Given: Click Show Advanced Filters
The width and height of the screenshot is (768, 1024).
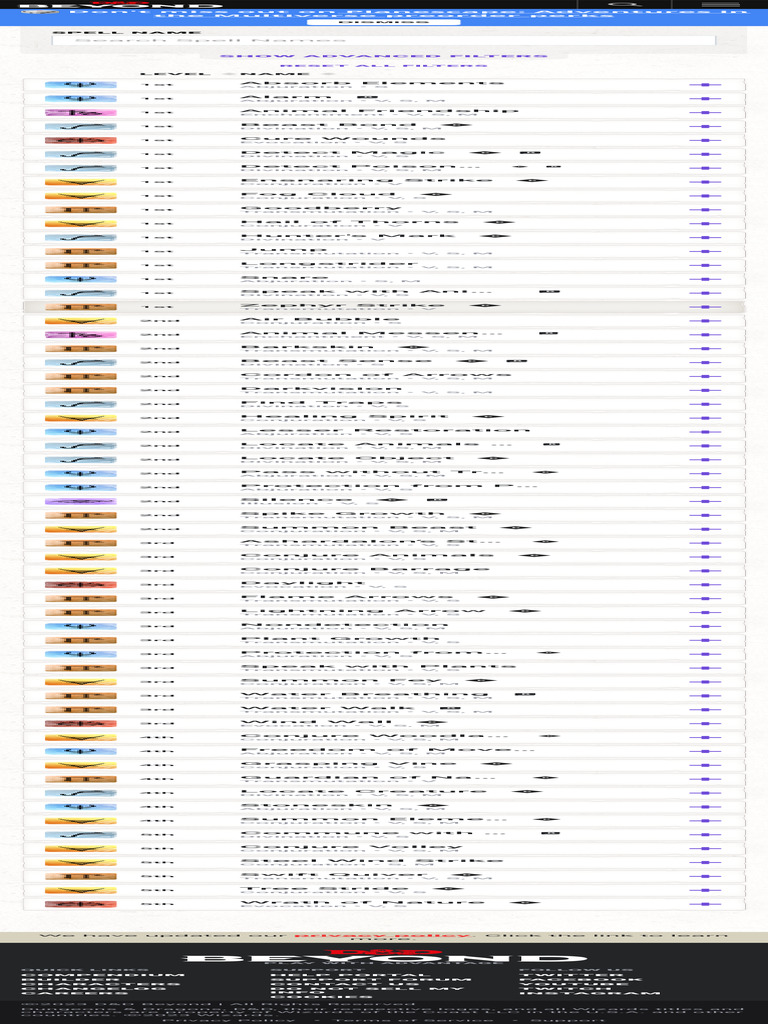Looking at the screenshot, I should 384,56.
